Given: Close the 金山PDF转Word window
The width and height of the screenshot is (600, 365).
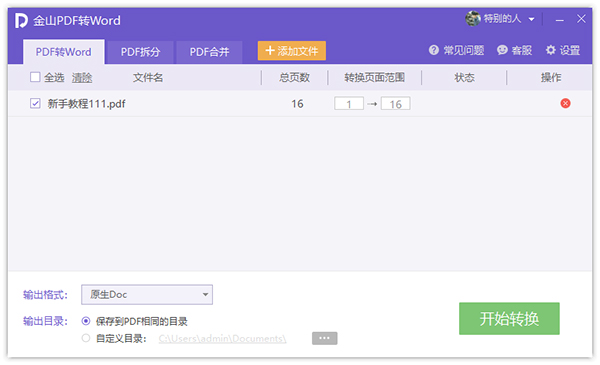Looking at the screenshot, I should coord(581,19).
